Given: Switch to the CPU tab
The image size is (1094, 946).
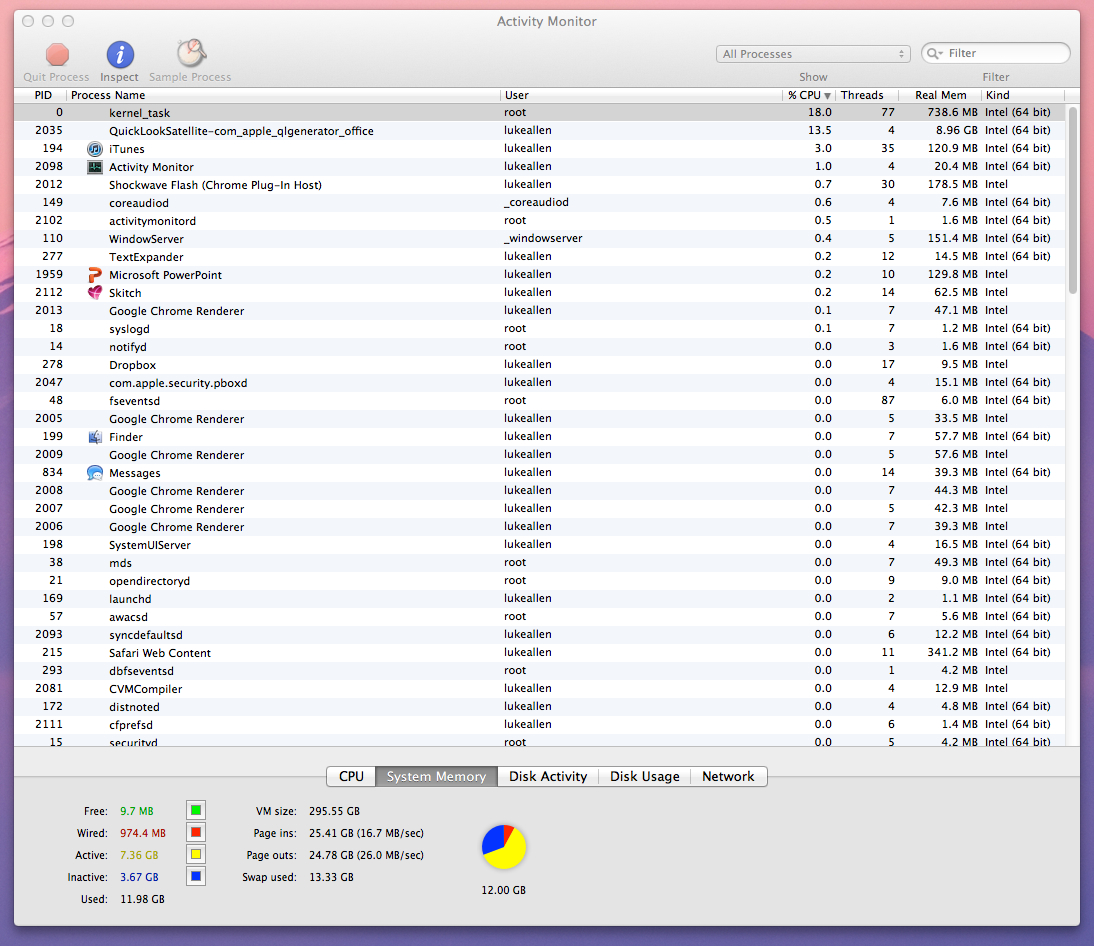Looking at the screenshot, I should pyautogui.click(x=351, y=776).
